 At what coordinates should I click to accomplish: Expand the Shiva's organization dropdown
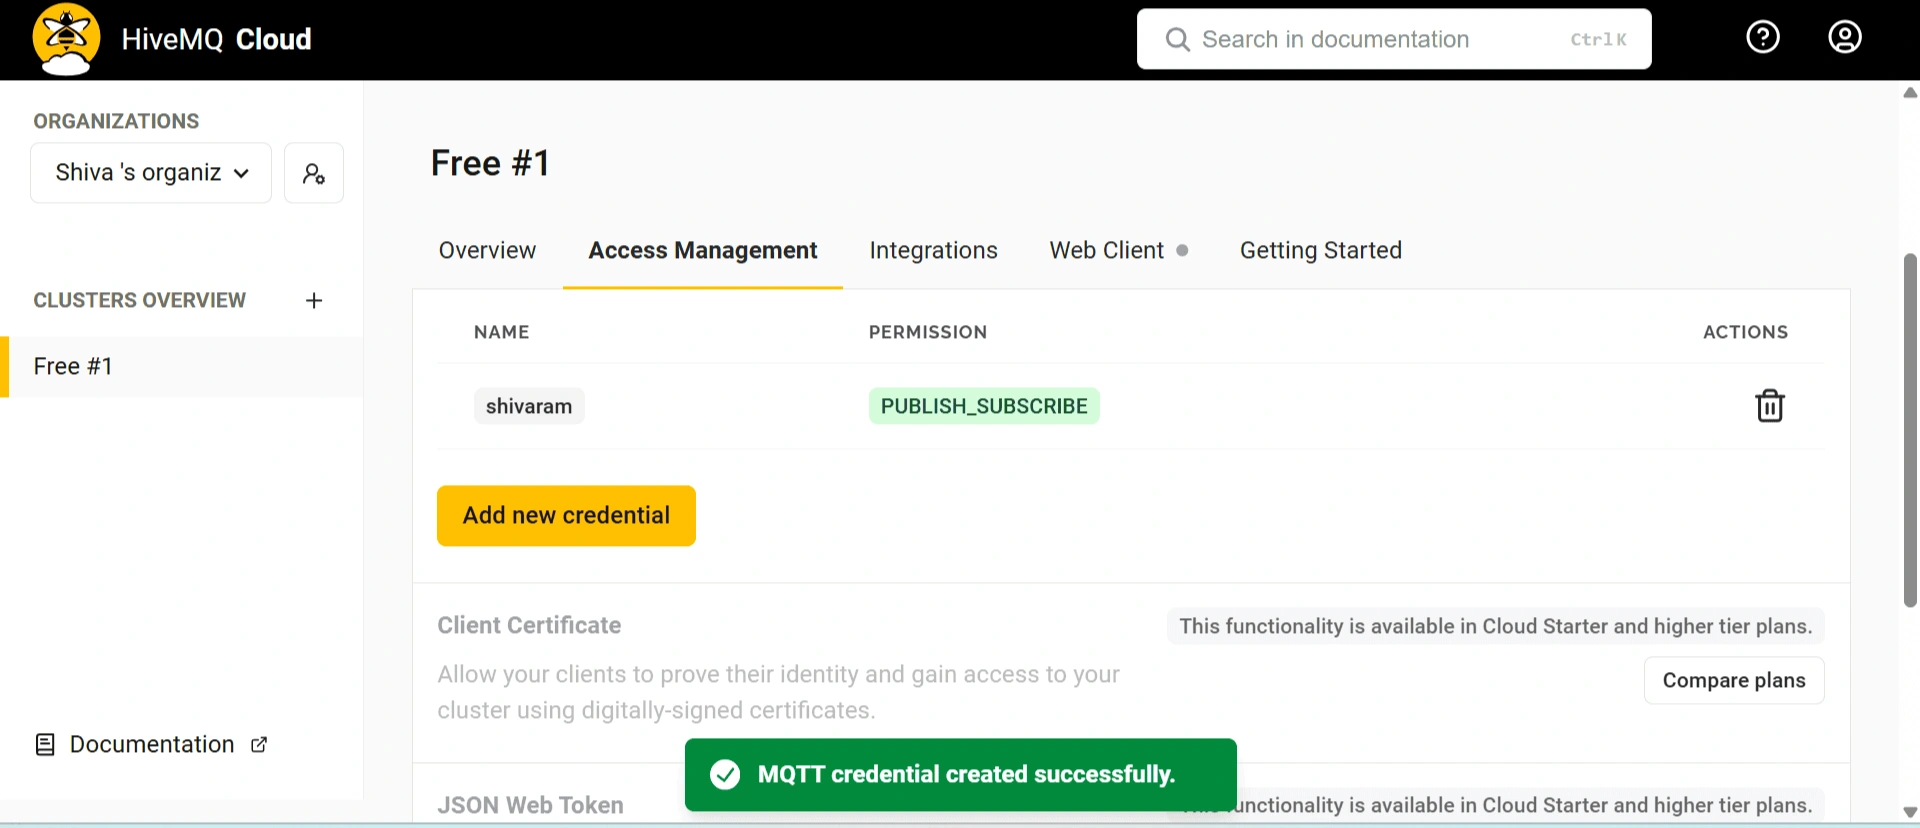point(151,173)
